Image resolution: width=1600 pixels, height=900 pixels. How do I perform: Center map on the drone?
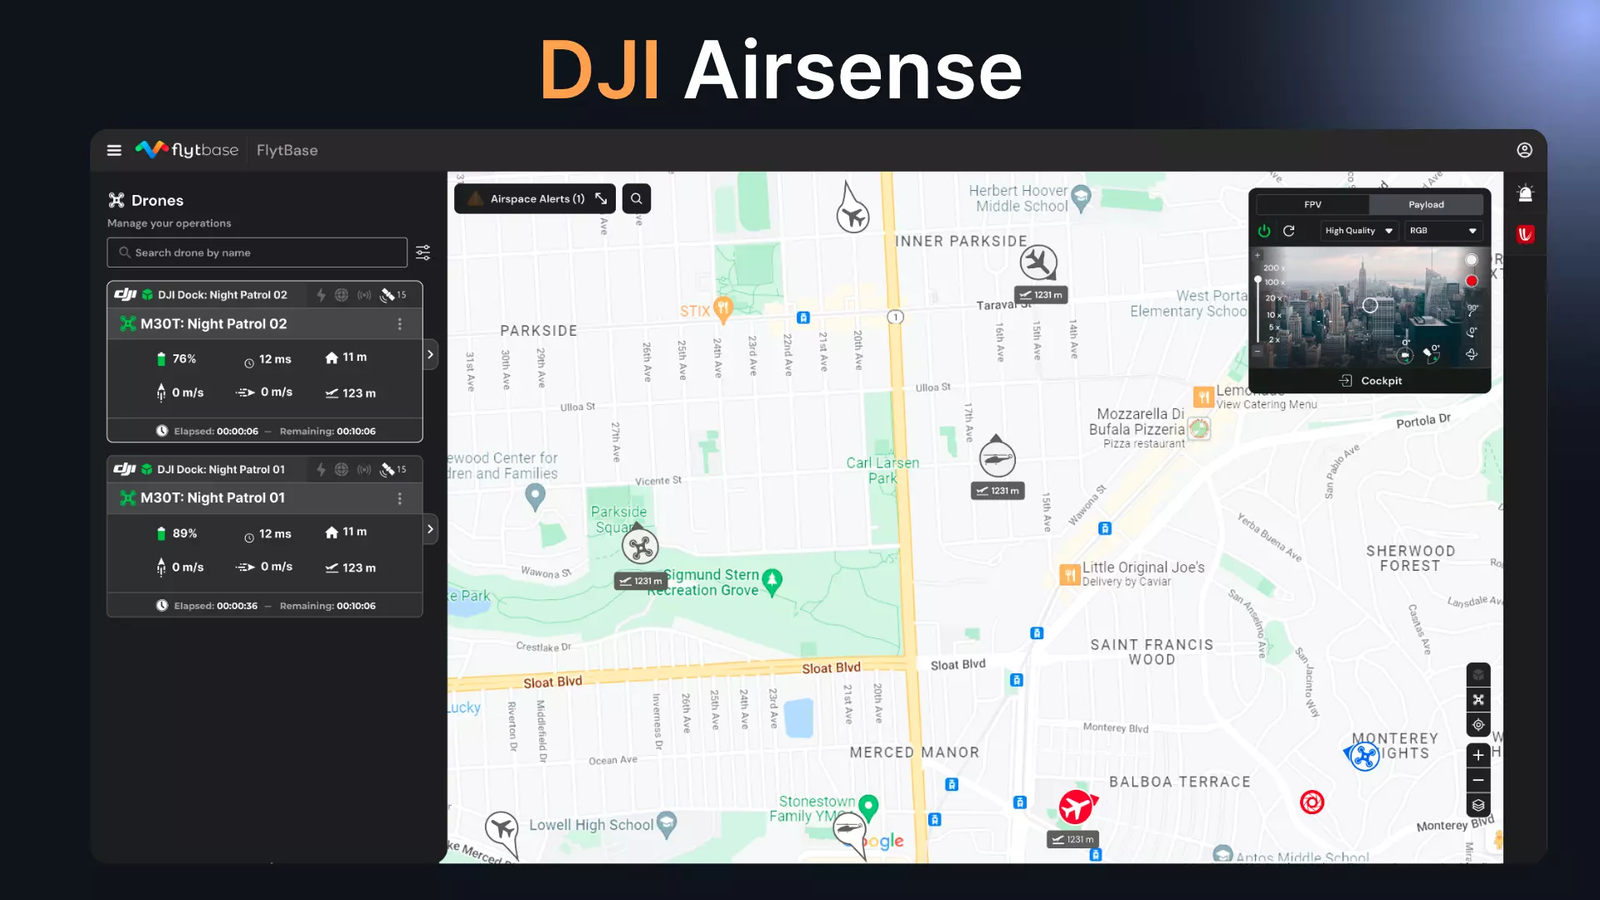click(x=1478, y=700)
